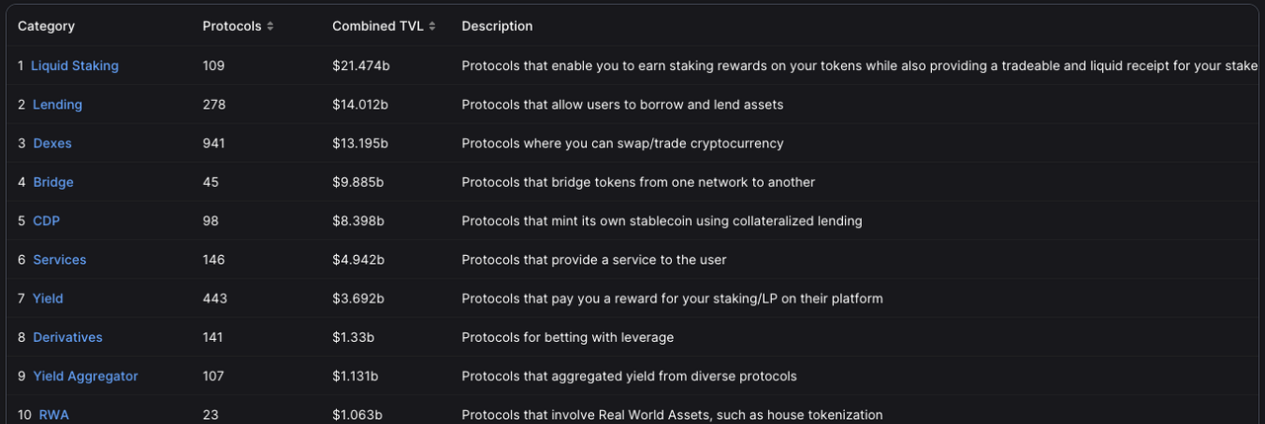This screenshot has height=424, width=1265.
Task: Click the Combined TVL header text
Action: click(377, 26)
